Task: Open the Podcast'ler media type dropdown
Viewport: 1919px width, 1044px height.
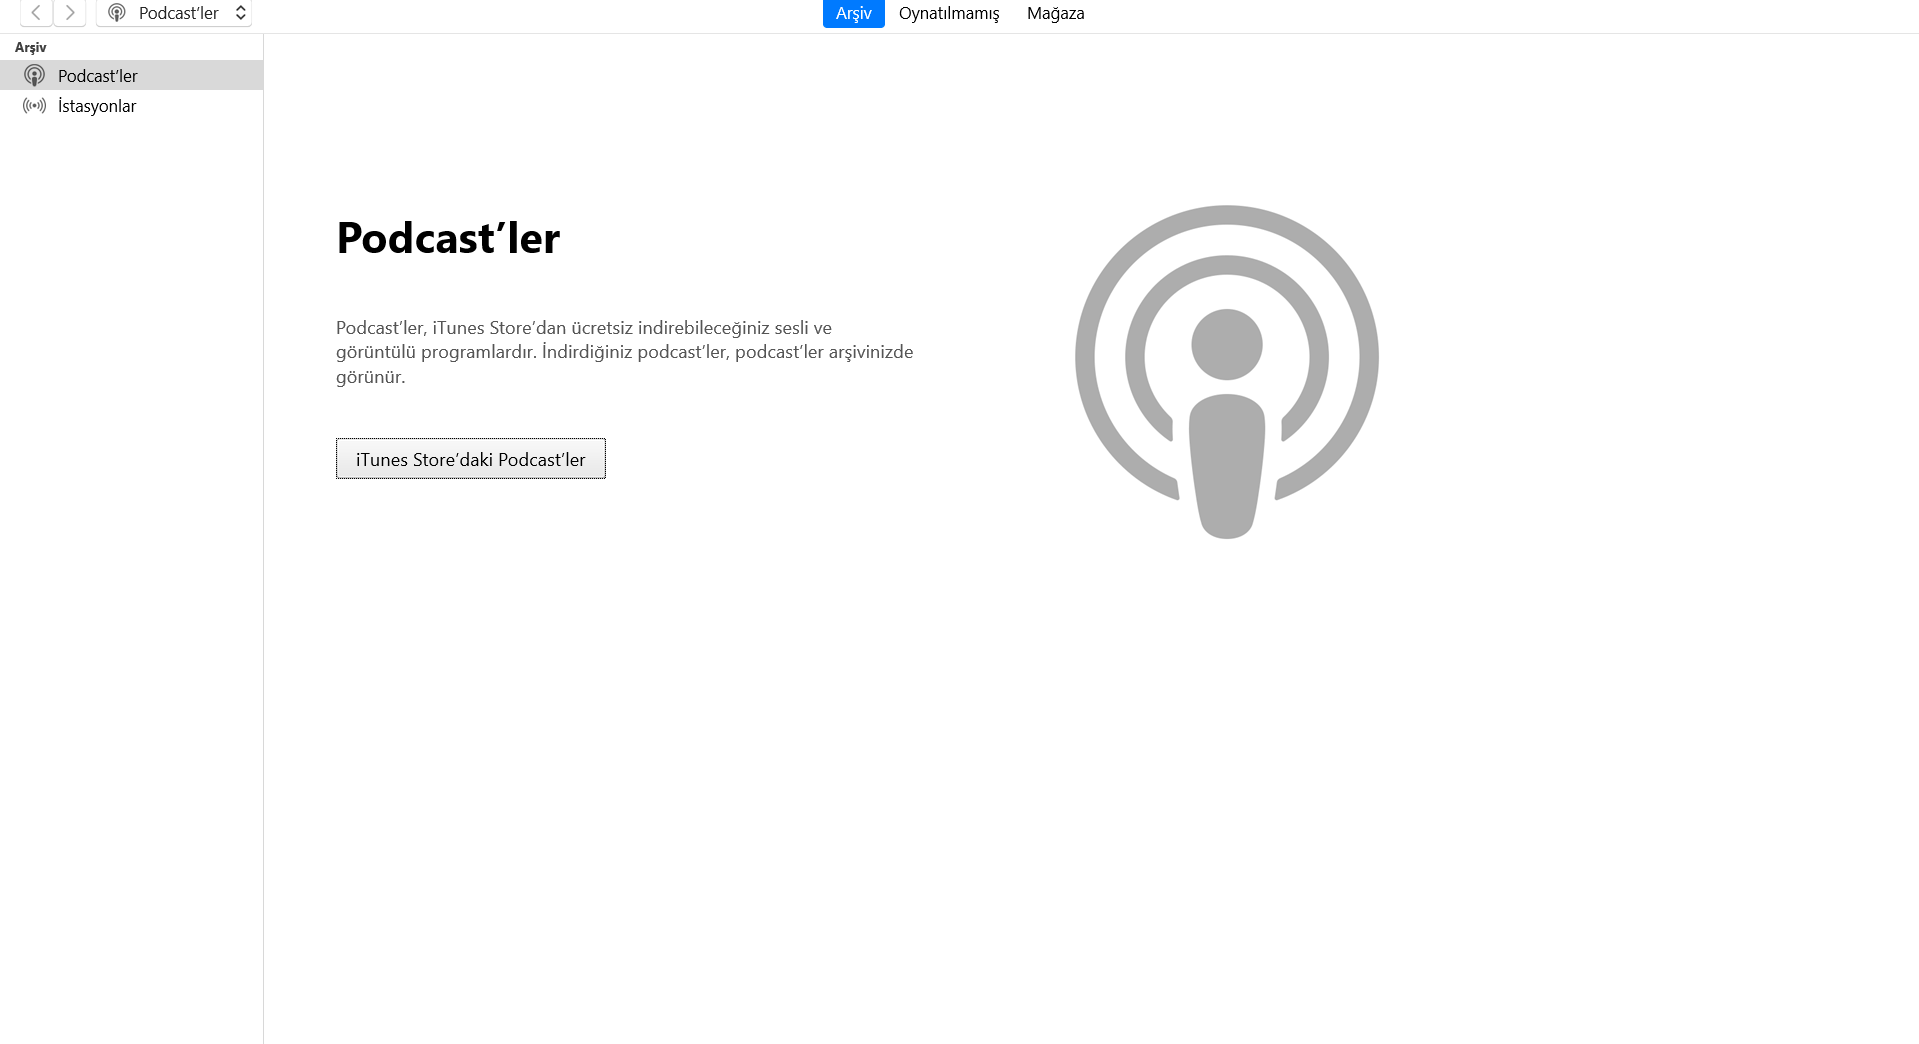Action: point(174,13)
